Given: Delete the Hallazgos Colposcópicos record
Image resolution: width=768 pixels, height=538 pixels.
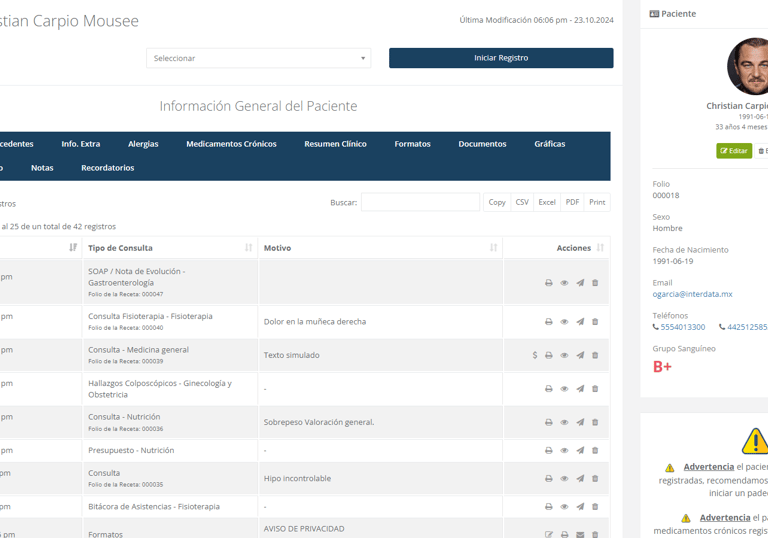Looking at the screenshot, I should click(595, 389).
